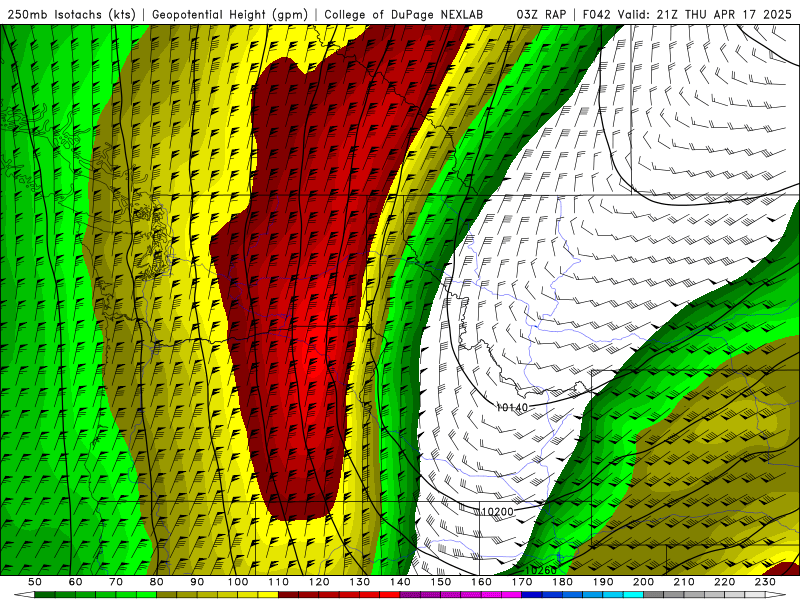Click the 200 value on the color scale
Image resolution: width=800 pixels, height=600 pixels.
[x=644, y=582]
